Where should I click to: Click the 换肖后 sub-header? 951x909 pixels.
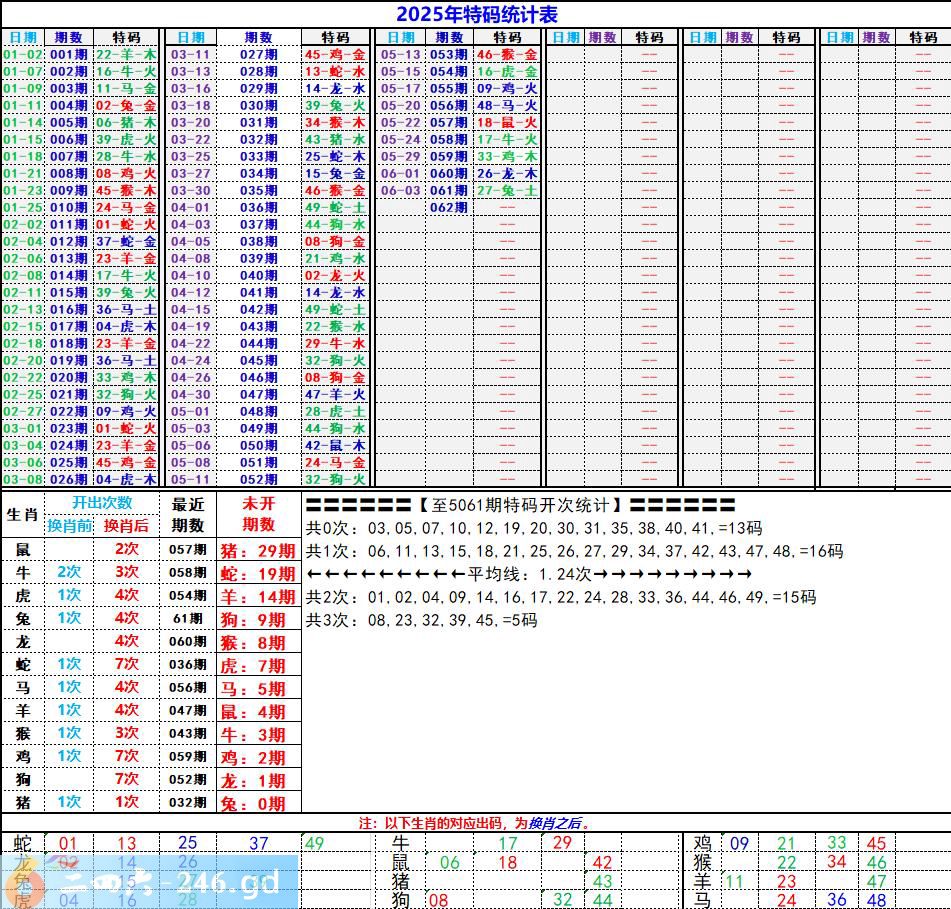click(127, 526)
